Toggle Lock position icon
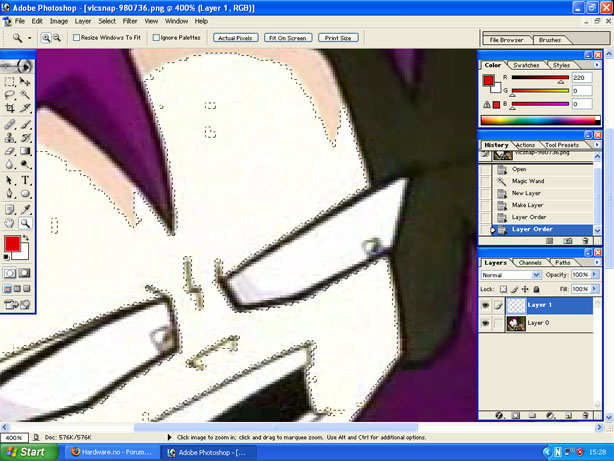614x461 pixels. pos(525,289)
